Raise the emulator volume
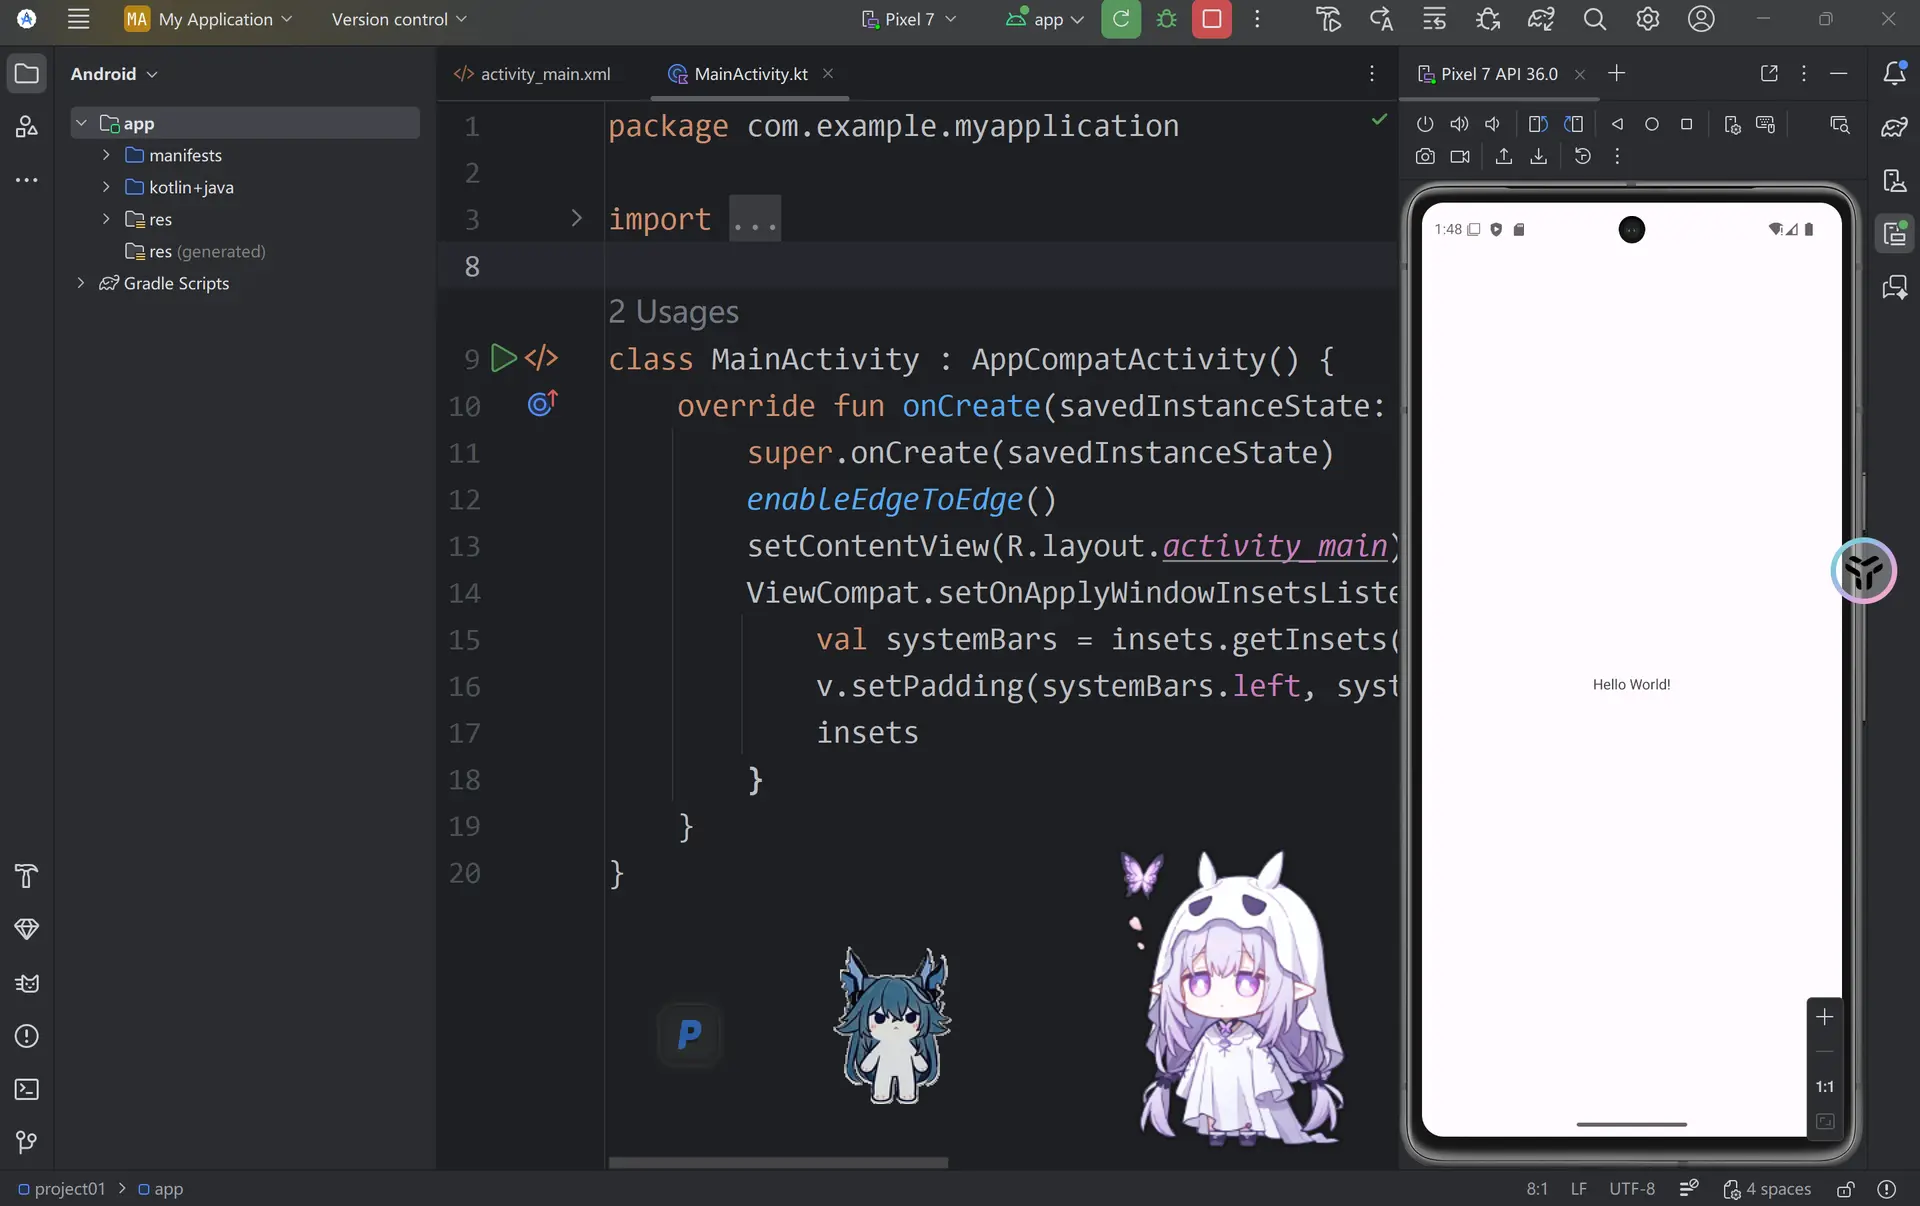 pos(1460,124)
